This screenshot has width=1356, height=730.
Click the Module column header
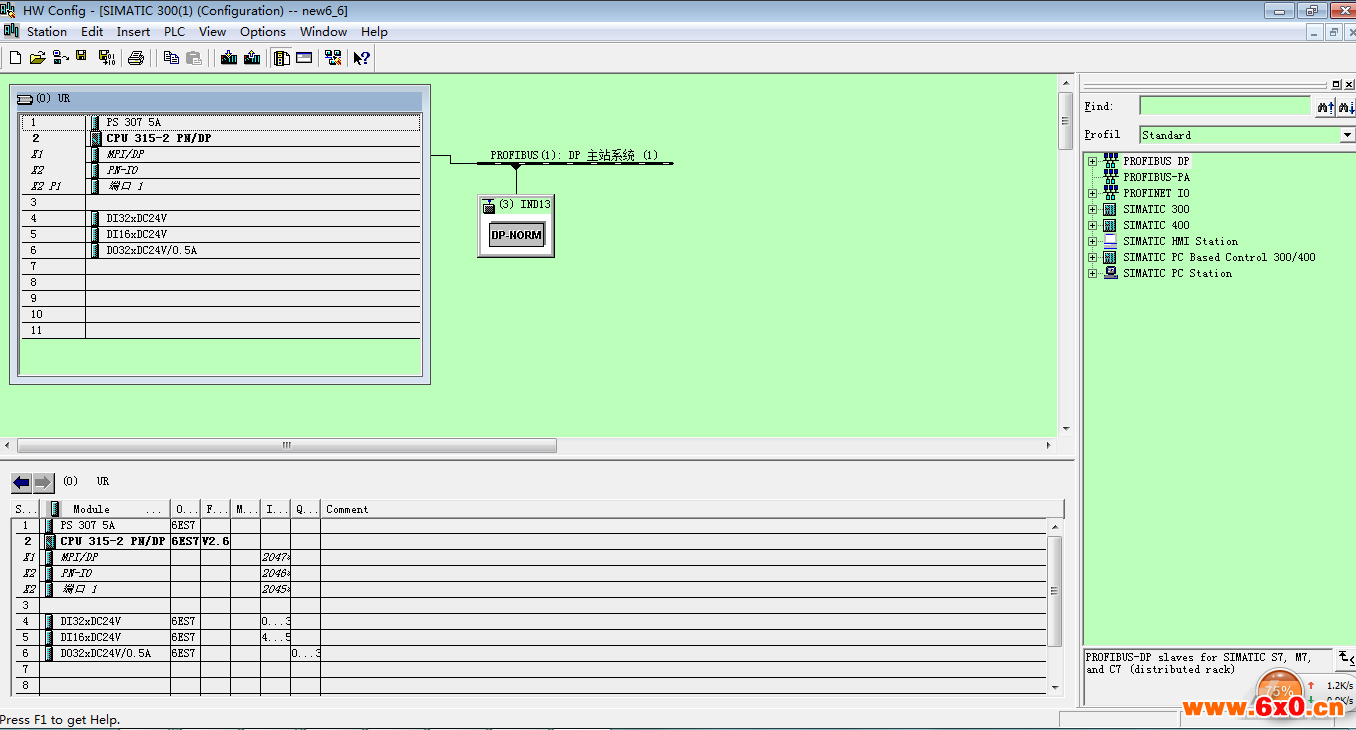pos(105,509)
